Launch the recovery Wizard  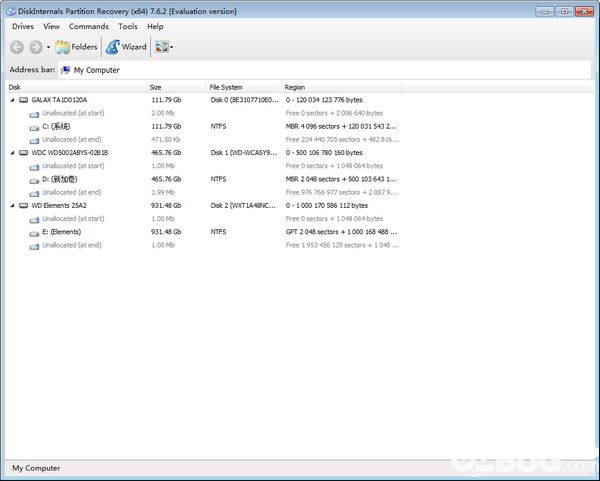(126, 47)
